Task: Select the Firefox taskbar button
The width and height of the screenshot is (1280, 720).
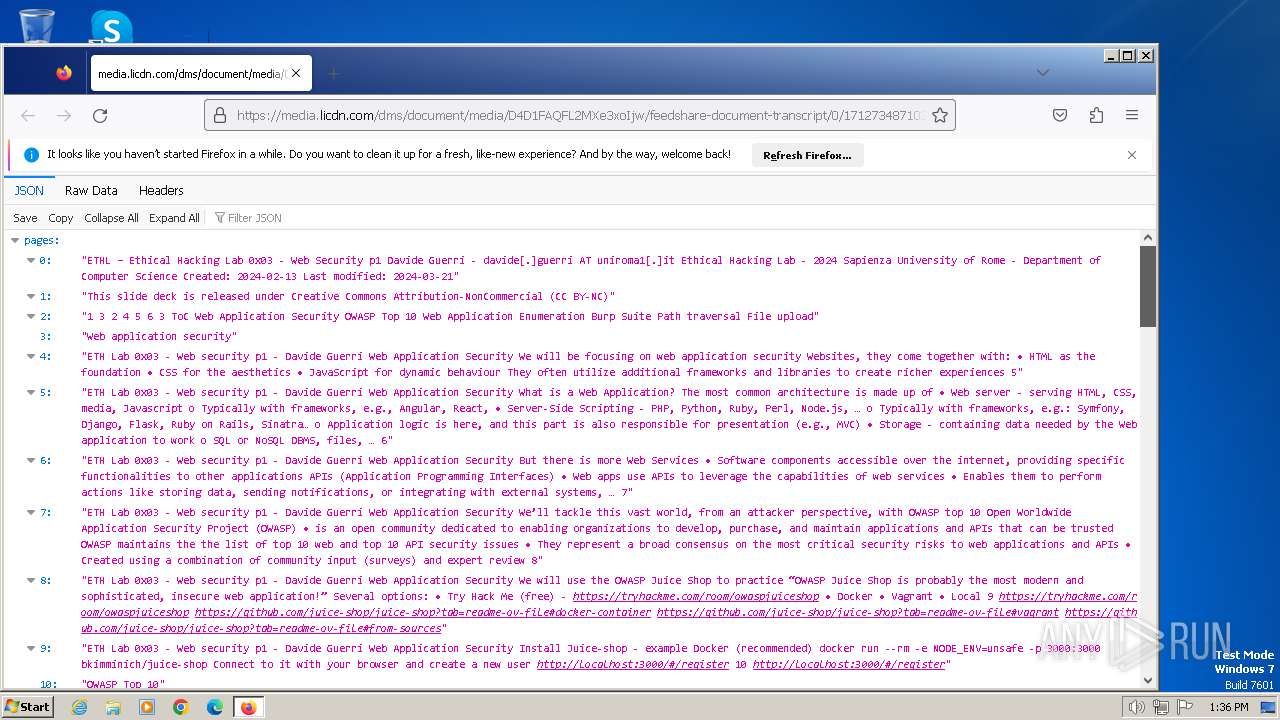Action: click(x=248, y=707)
